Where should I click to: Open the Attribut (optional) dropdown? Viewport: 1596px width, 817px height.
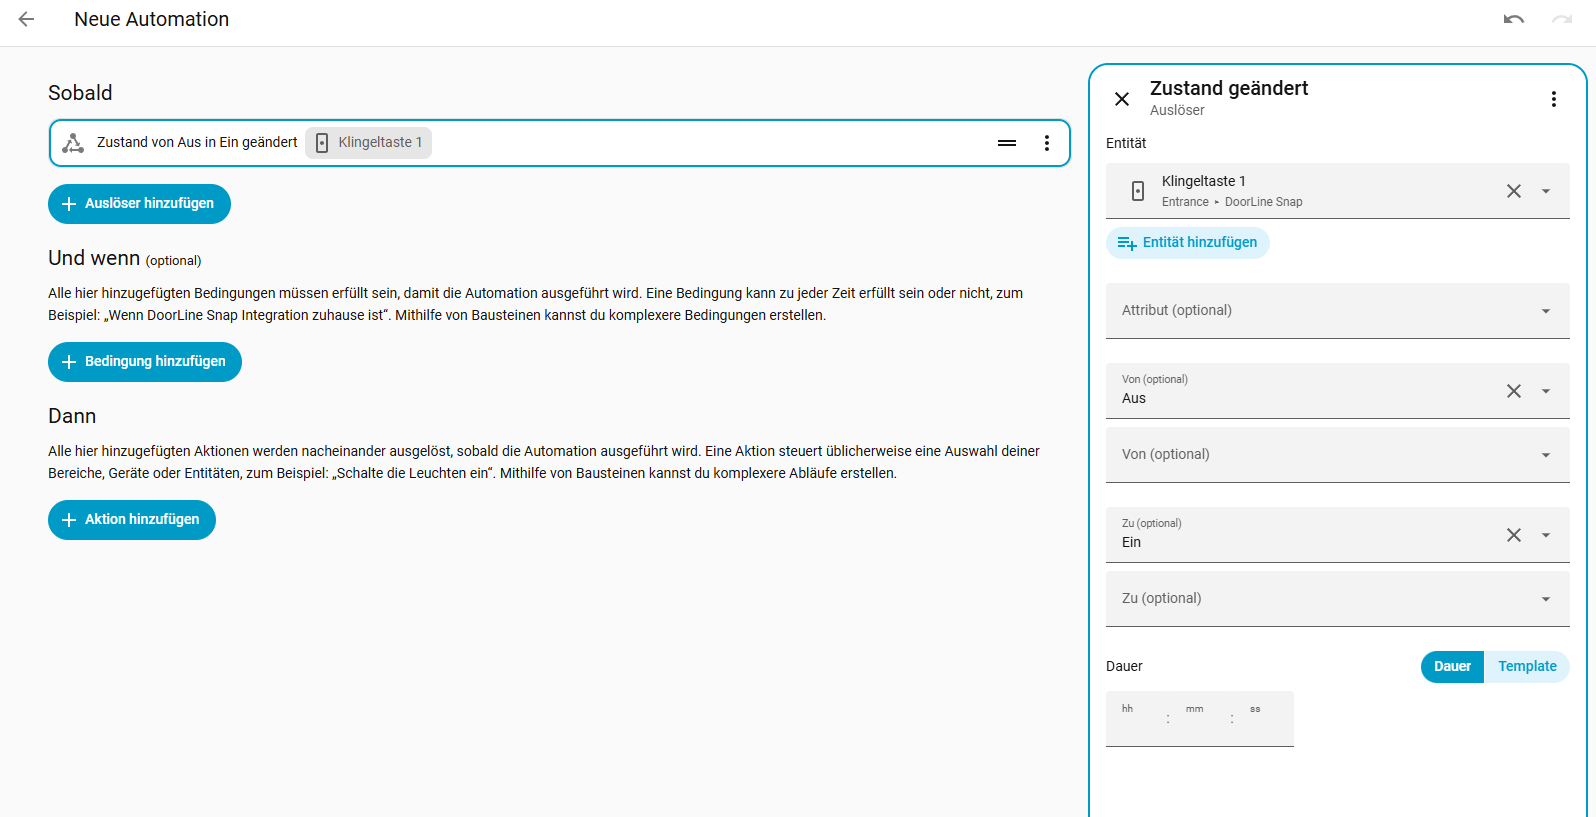1338,311
